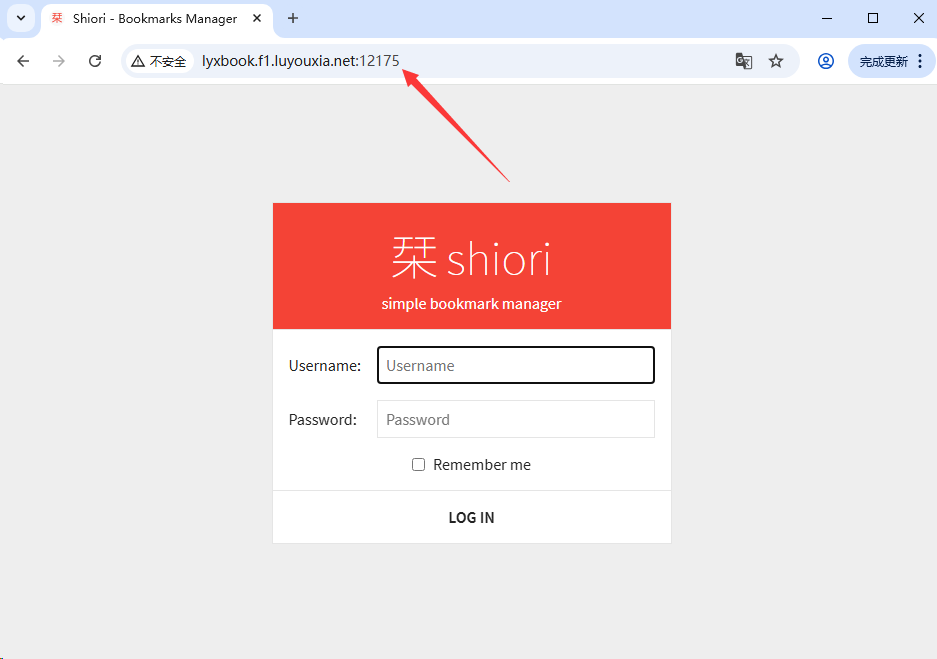Open a new browser tab
The width and height of the screenshot is (937, 659).
(293, 19)
